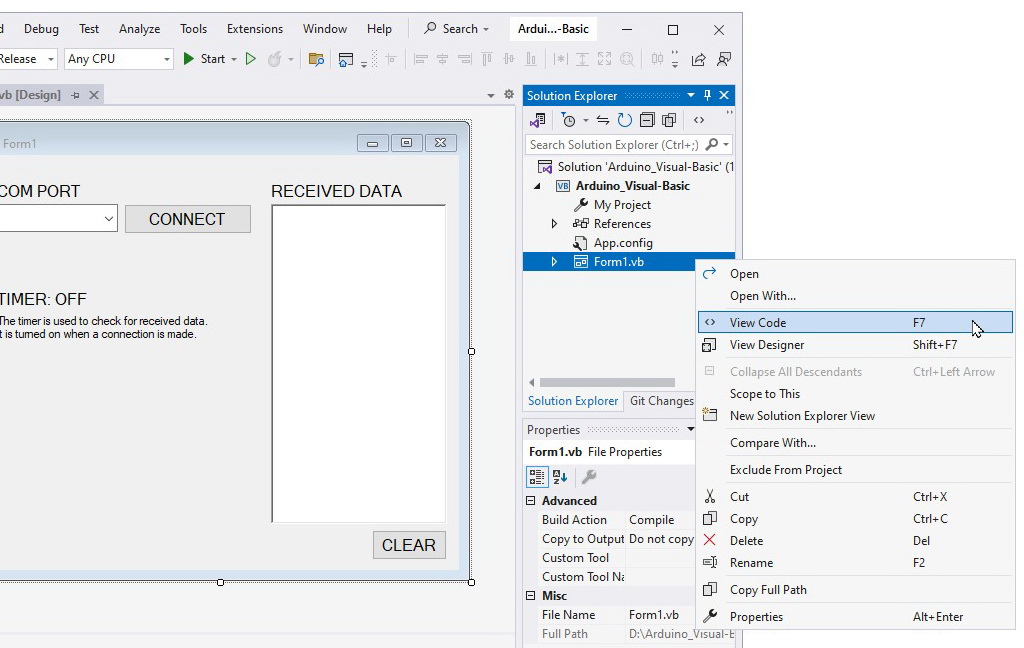Viewport: 1024px width, 648px height.
Task: Click Start Without Debugging outline arrow
Action: 251,59
